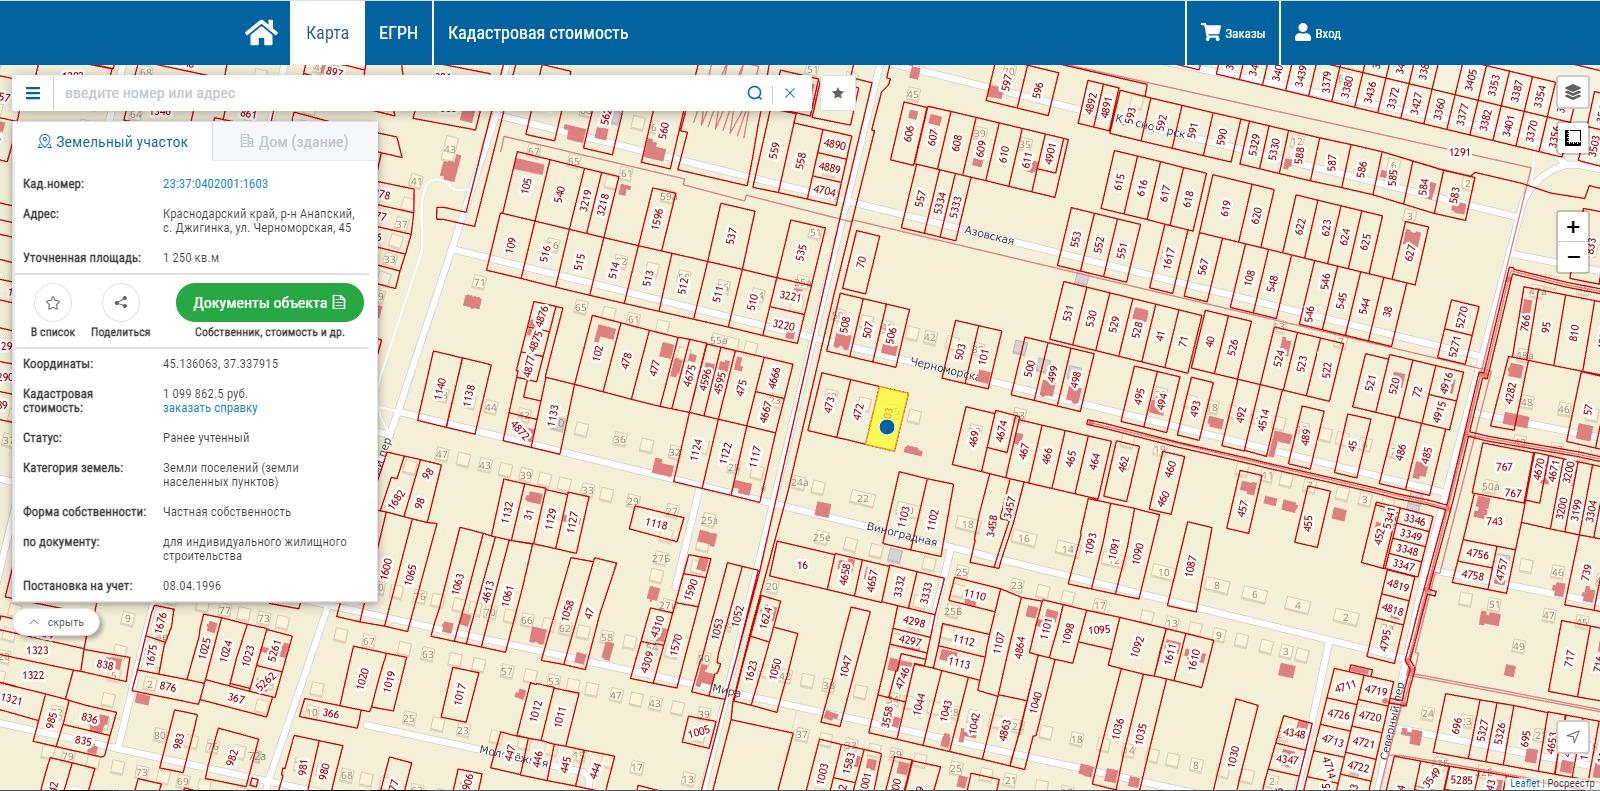Click the status Ранее учтенный

pyautogui.click(x=206, y=438)
